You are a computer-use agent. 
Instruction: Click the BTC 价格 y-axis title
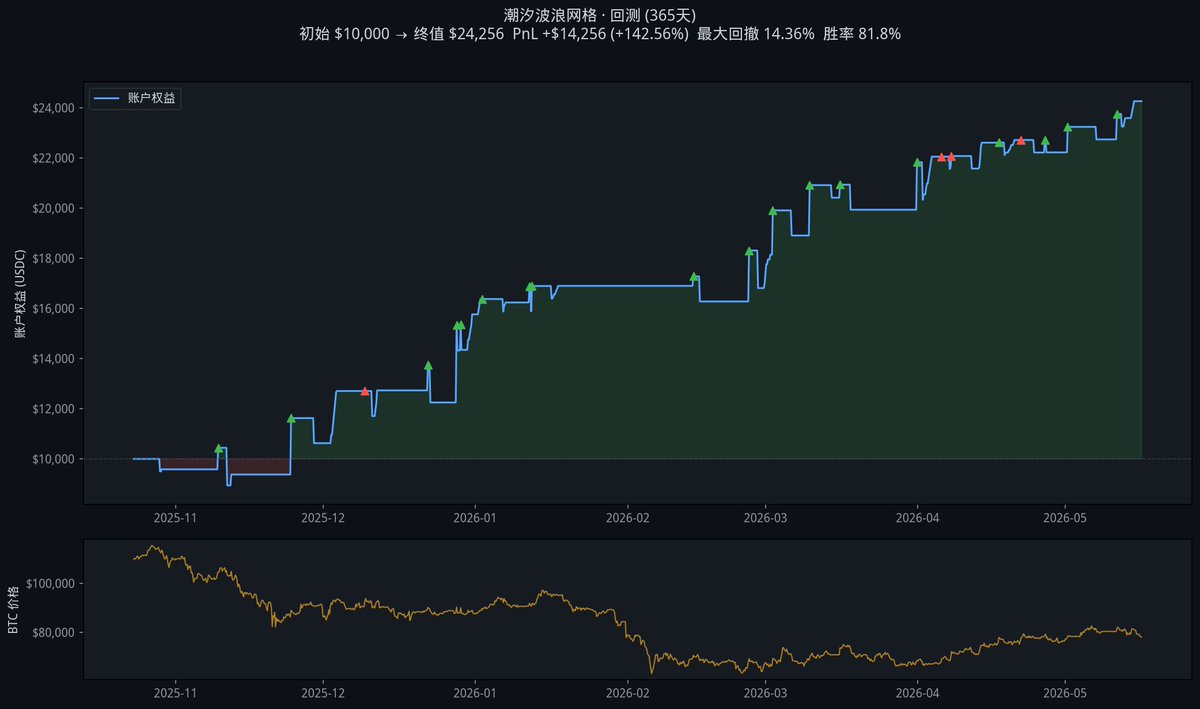(14, 609)
